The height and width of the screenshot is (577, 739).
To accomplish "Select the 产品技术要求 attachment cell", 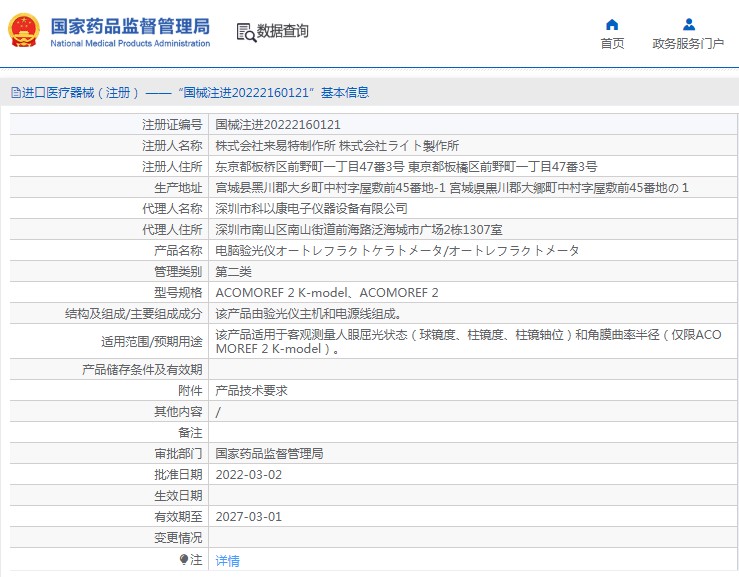I will click(x=251, y=391).
